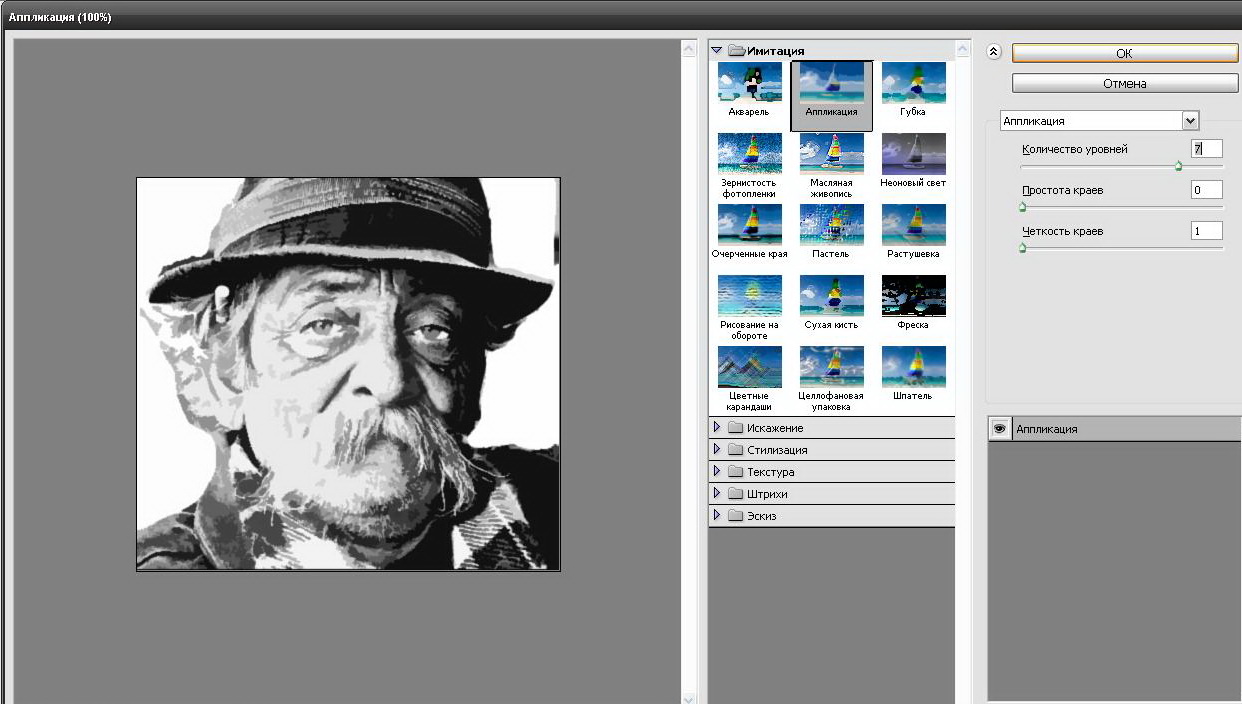Choose the Масляная живопись filter
This screenshot has width=1242, height=704.
pyautogui.click(x=831, y=154)
